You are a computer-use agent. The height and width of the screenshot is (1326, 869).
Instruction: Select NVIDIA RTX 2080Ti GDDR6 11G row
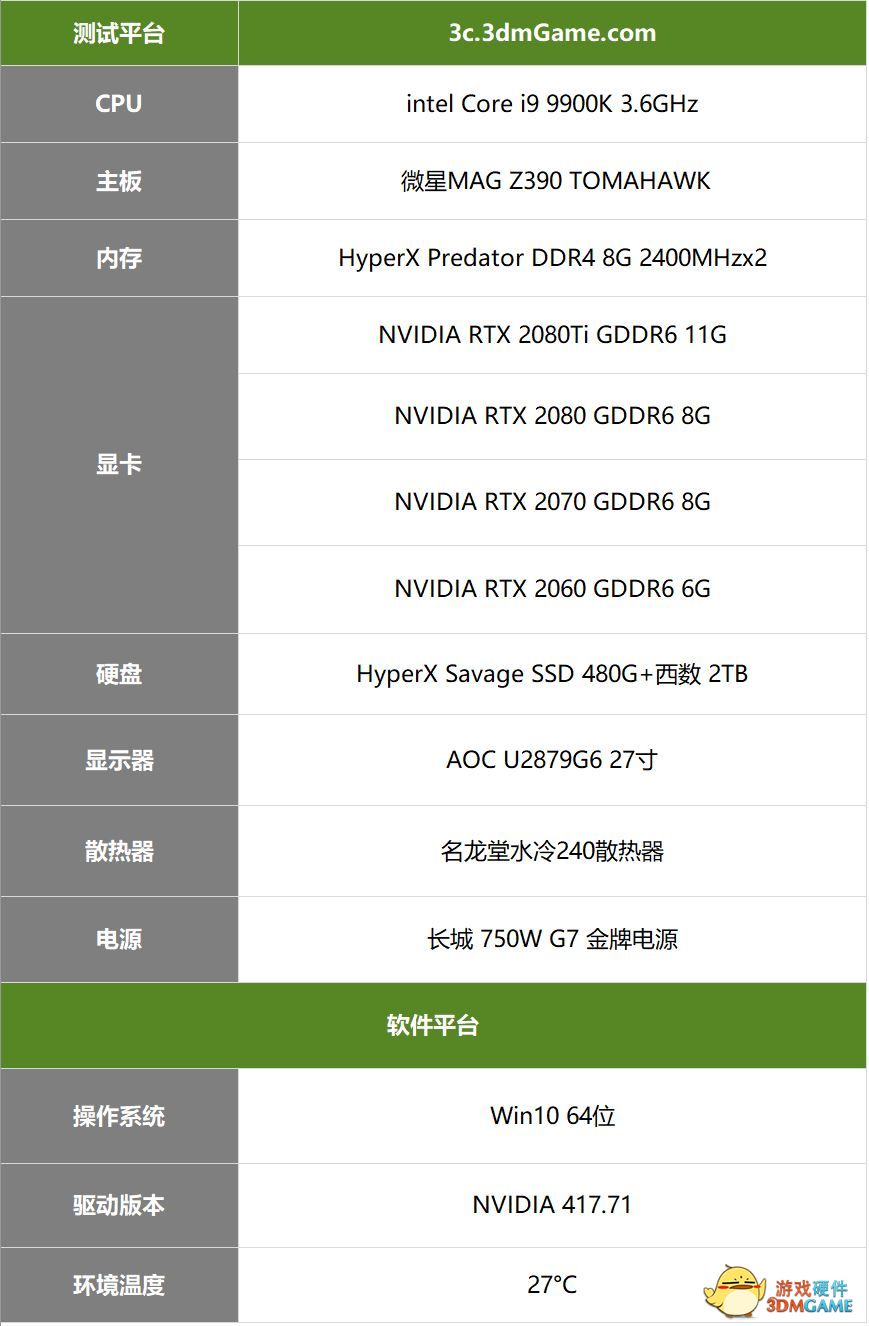click(x=552, y=335)
